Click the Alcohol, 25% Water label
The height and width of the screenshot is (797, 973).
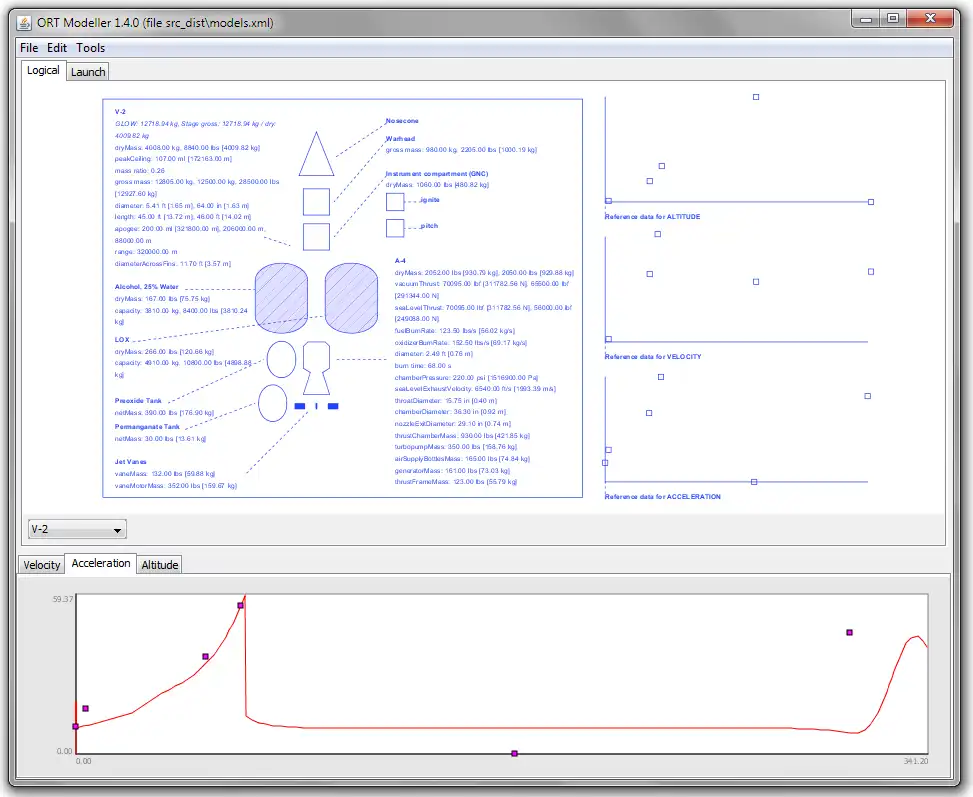click(146, 287)
